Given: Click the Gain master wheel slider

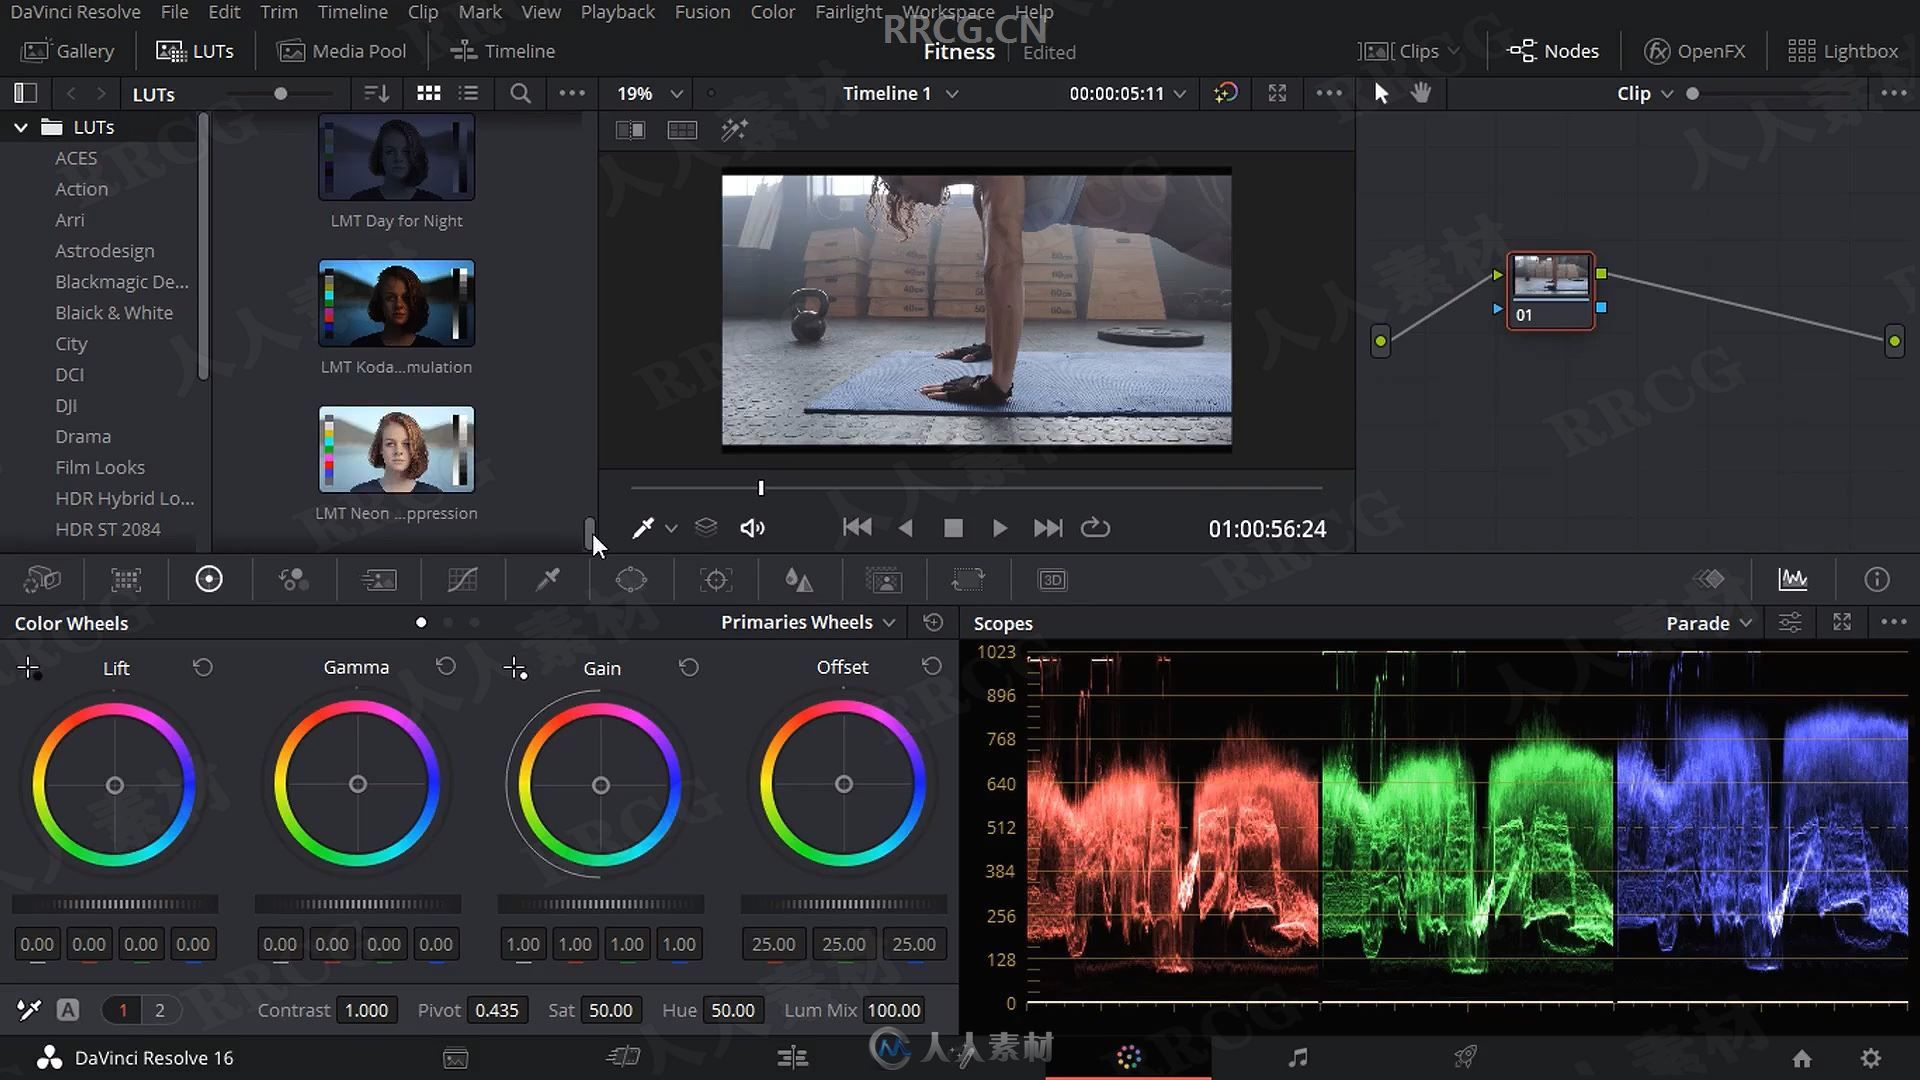Looking at the screenshot, I should point(600,904).
